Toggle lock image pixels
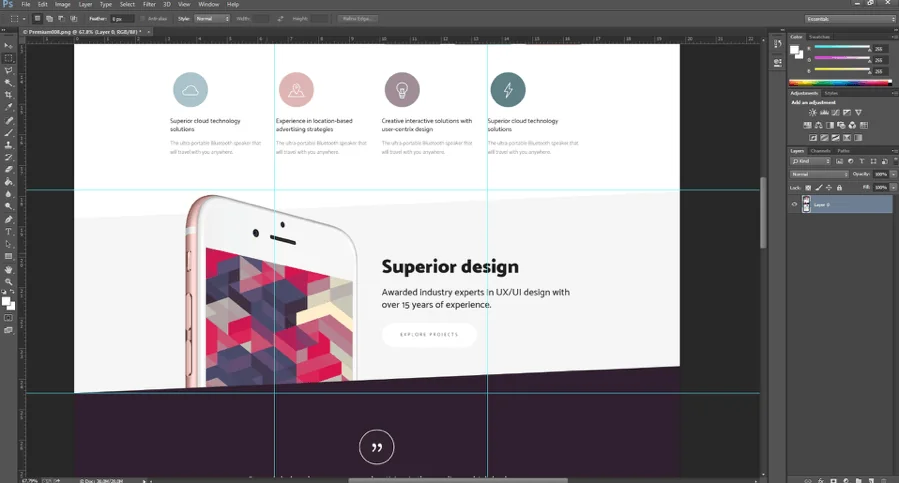Screen dimensions: 899x483 tap(819, 188)
